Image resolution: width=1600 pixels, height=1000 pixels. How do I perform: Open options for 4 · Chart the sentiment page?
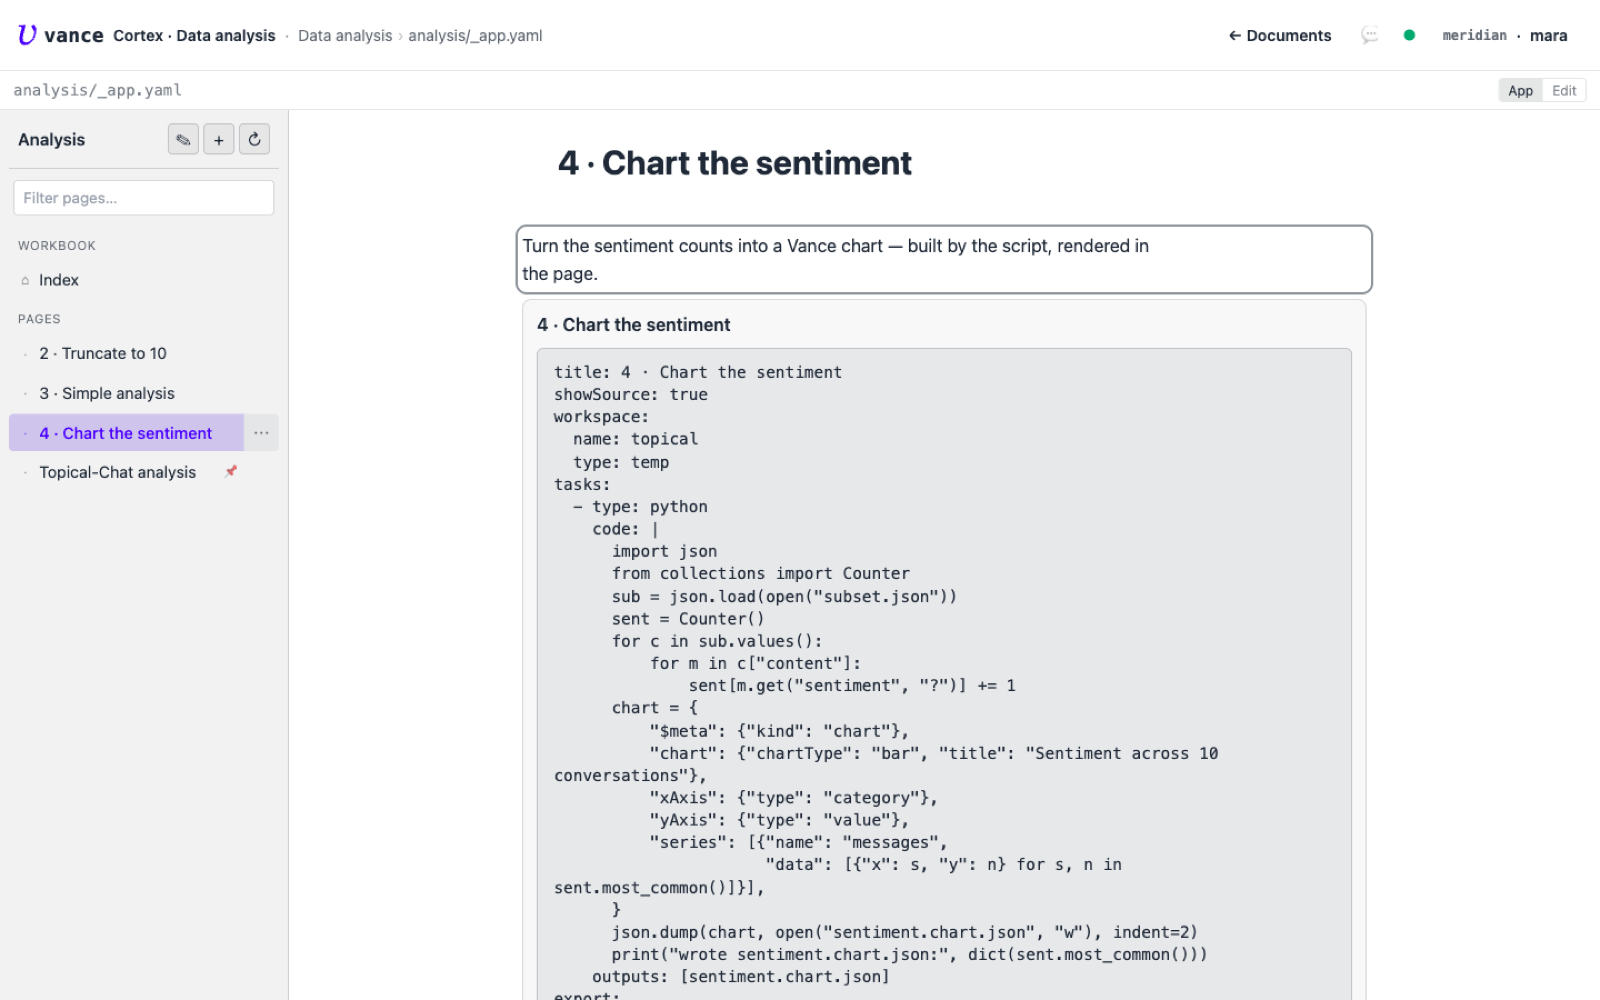click(x=261, y=433)
